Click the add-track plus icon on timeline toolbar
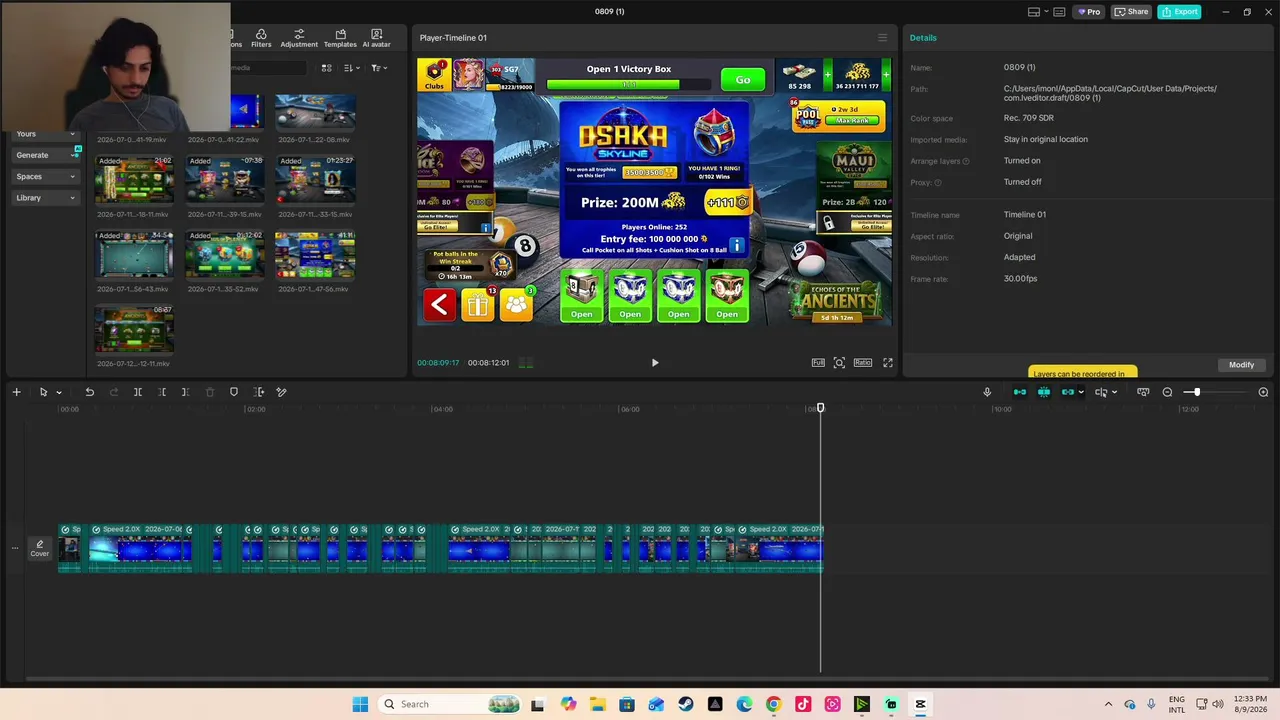1280x720 pixels. [16, 392]
